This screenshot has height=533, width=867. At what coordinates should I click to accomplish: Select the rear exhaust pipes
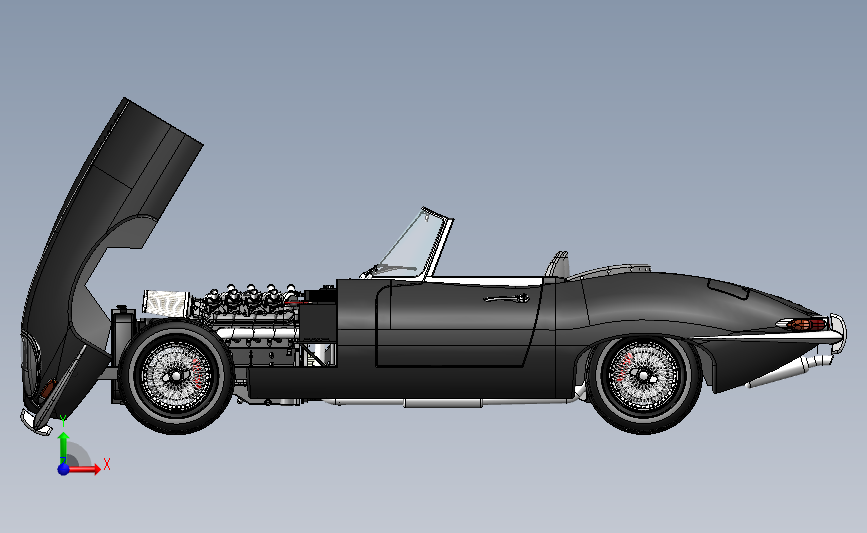click(x=790, y=370)
